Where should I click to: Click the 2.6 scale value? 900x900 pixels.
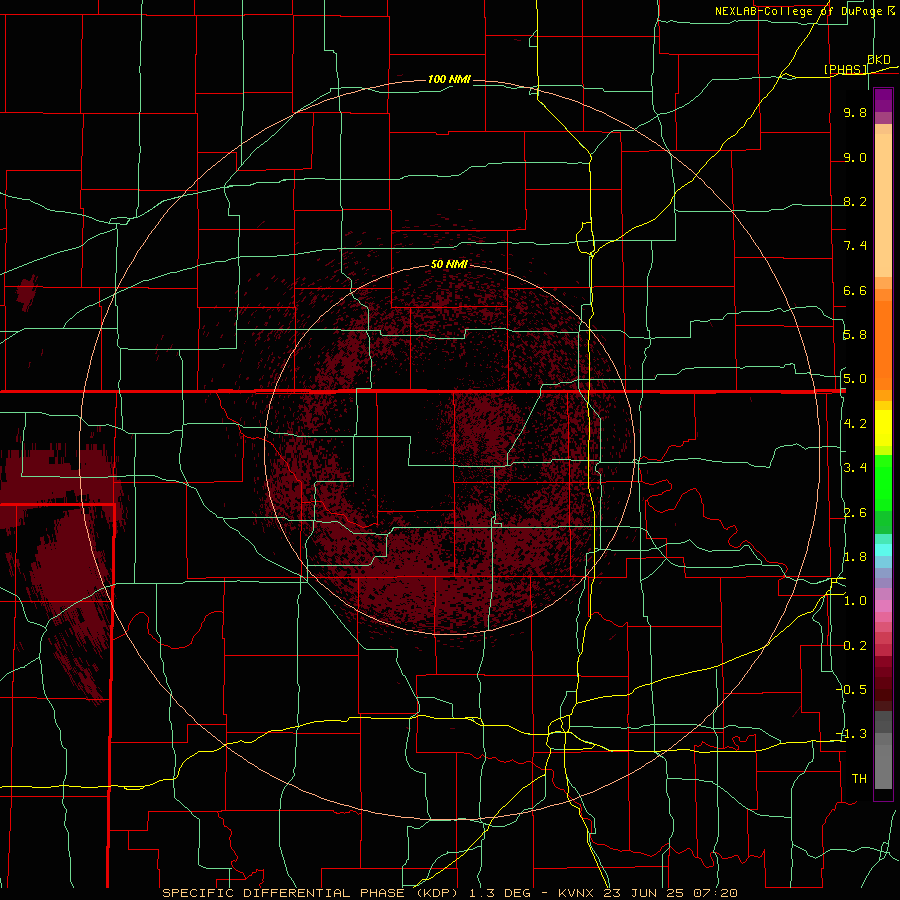tap(855, 513)
